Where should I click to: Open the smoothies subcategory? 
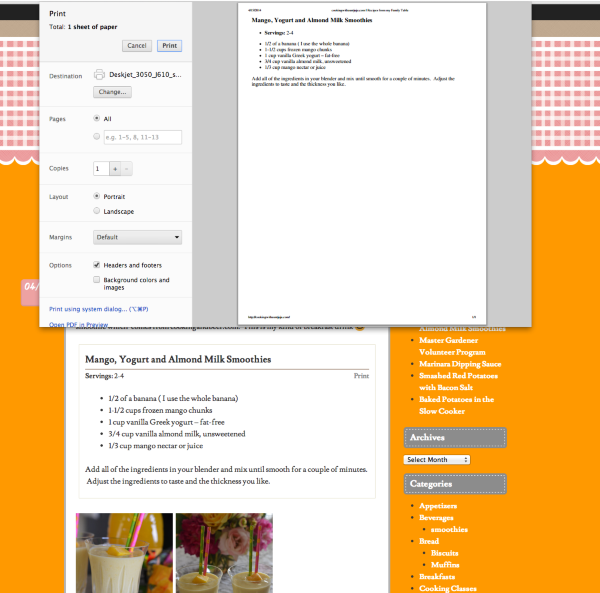click(449, 529)
